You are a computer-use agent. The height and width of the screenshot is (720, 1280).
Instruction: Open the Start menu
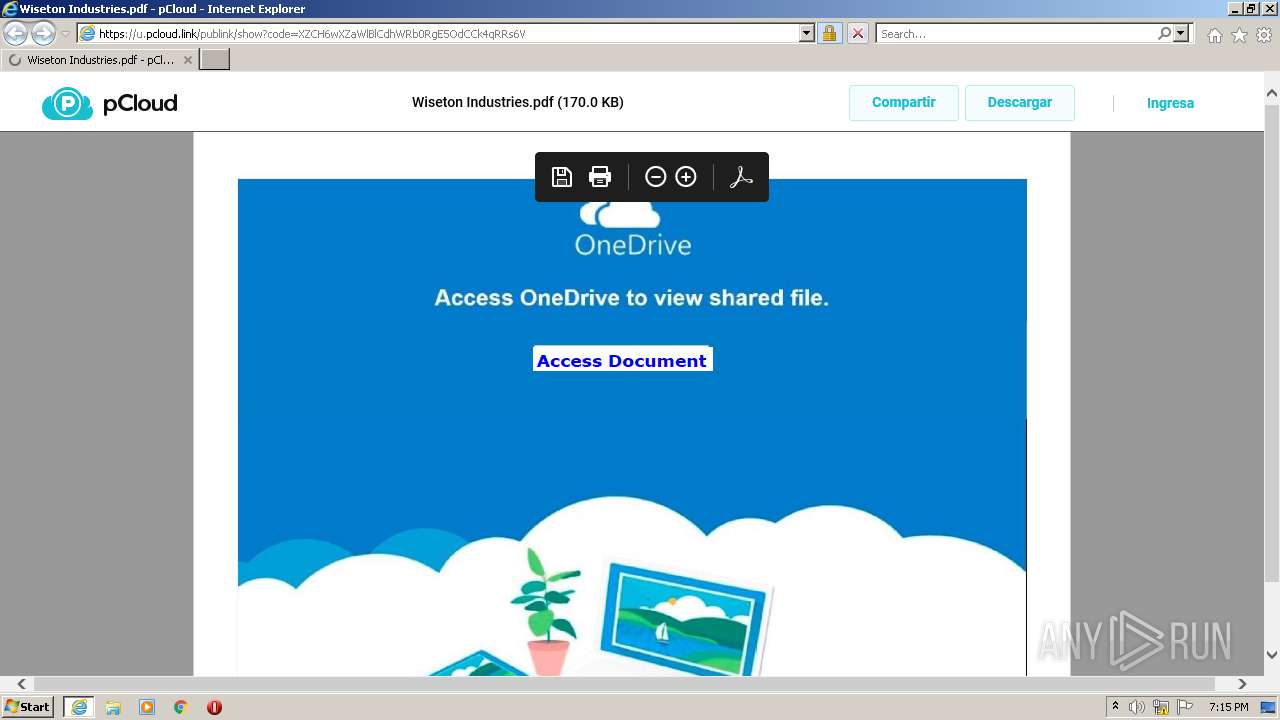28,707
